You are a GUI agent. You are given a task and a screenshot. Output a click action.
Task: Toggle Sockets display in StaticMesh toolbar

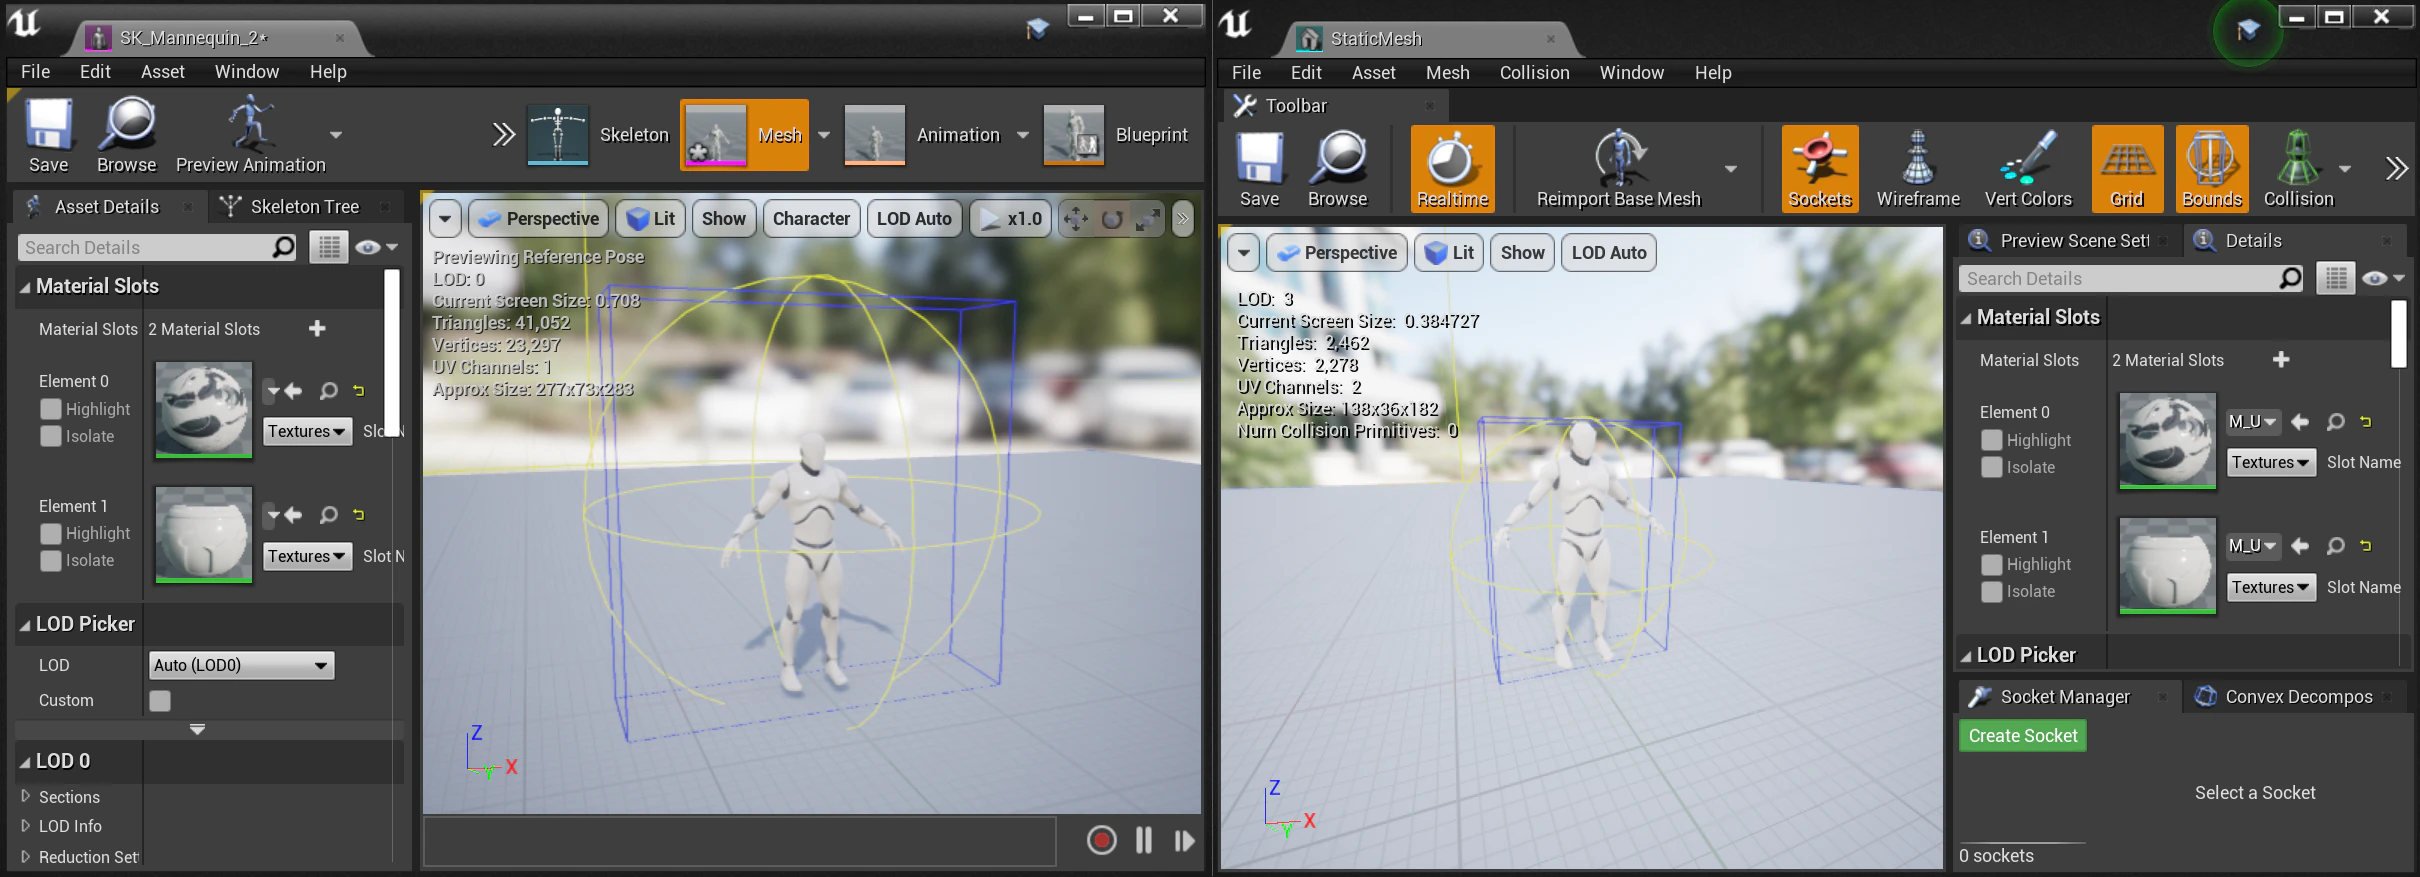[x=1820, y=168]
